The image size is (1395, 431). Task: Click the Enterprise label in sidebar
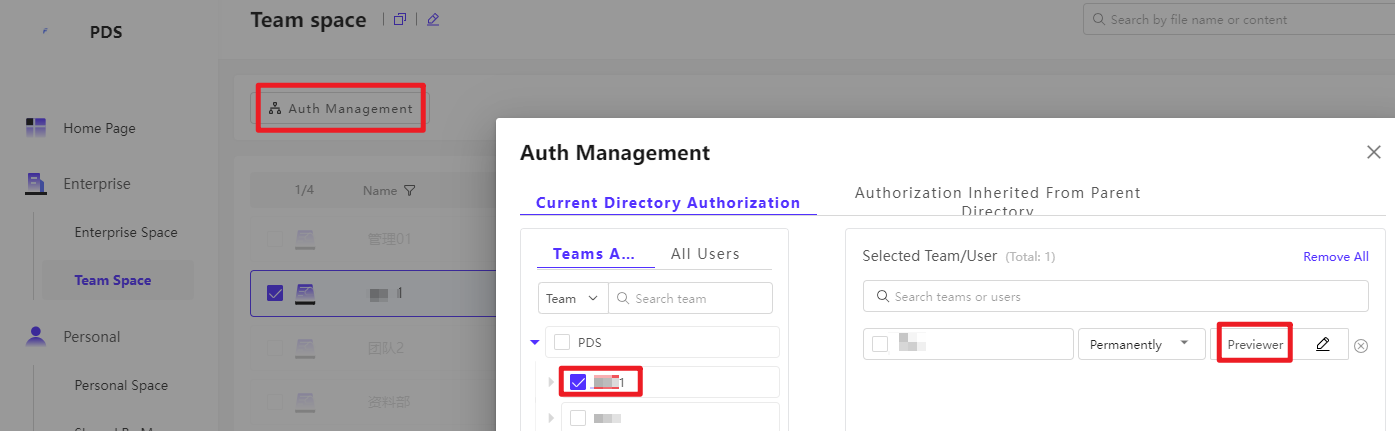[97, 184]
